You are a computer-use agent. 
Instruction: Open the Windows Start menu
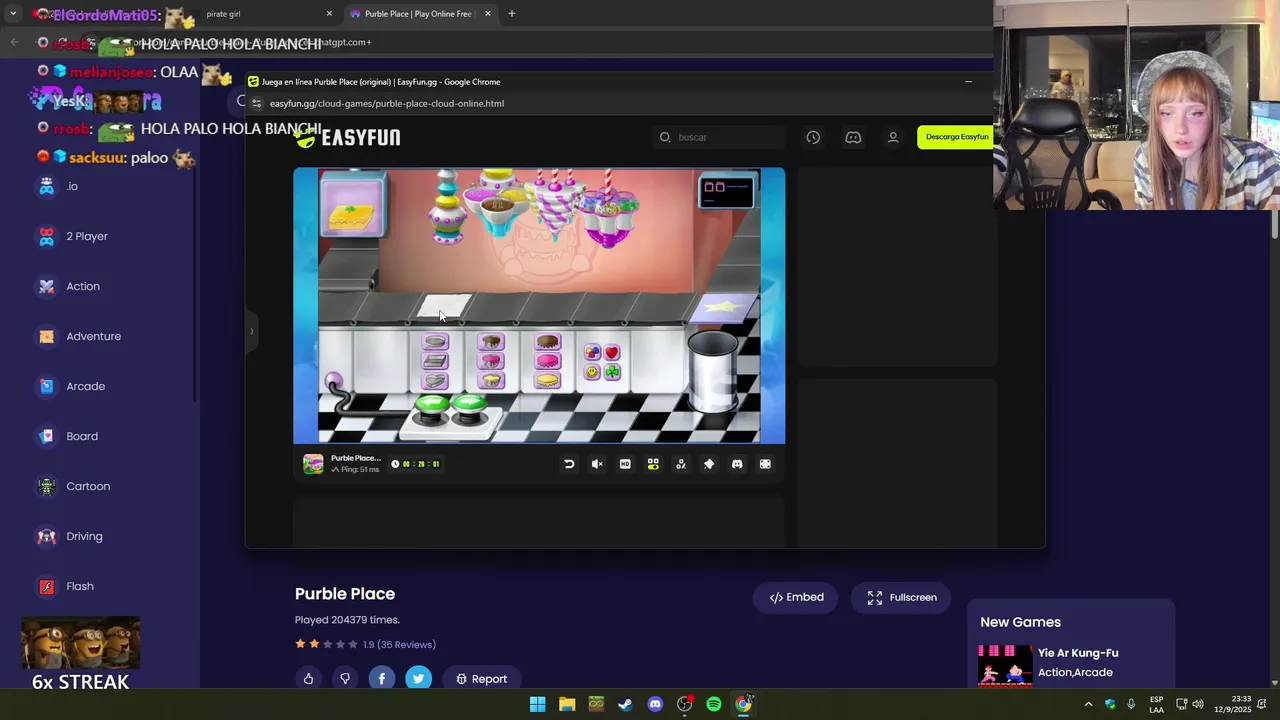537,704
